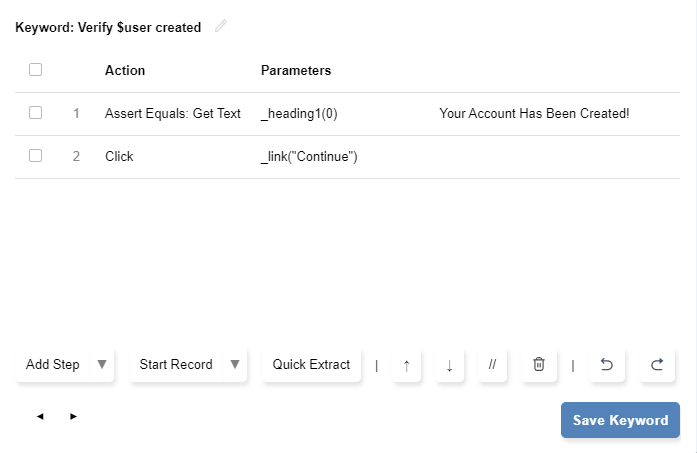Save the keyword with Save Keyword

click(620, 420)
